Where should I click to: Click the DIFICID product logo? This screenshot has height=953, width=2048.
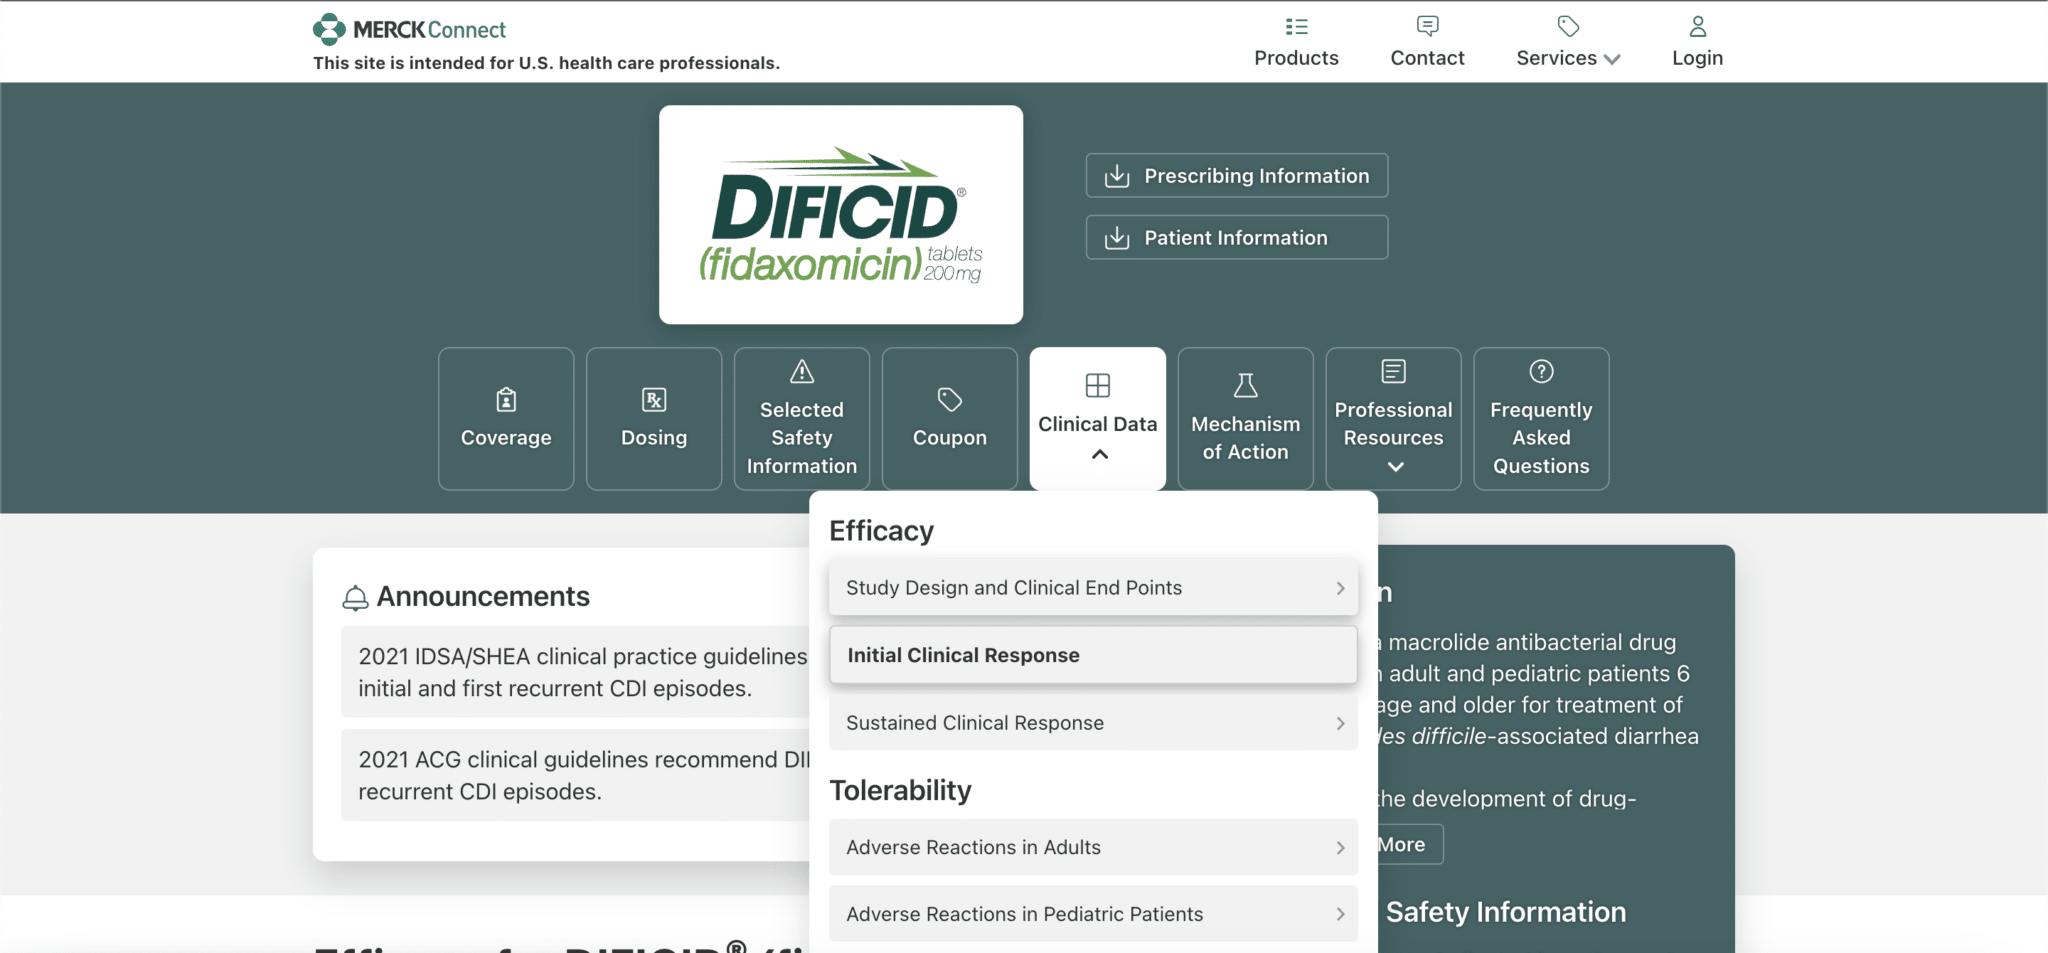[x=840, y=214]
